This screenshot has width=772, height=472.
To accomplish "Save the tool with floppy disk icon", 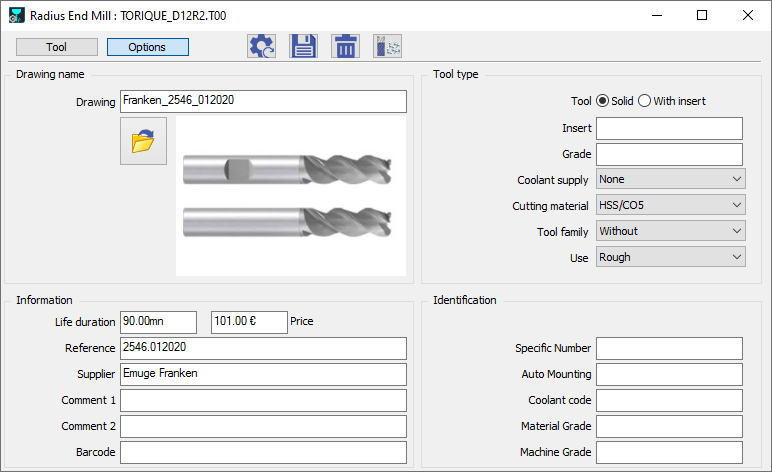I will tap(303, 46).
